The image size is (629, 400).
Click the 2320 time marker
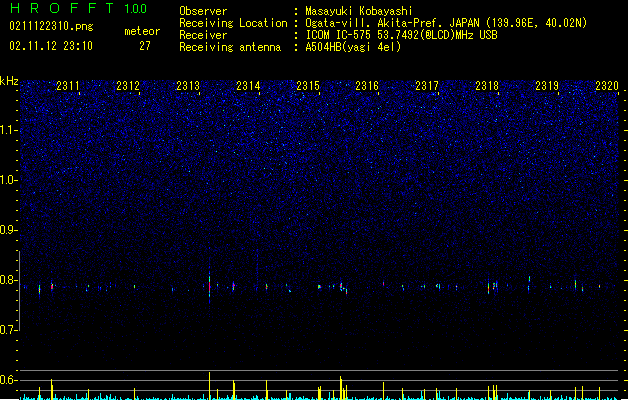(607, 86)
